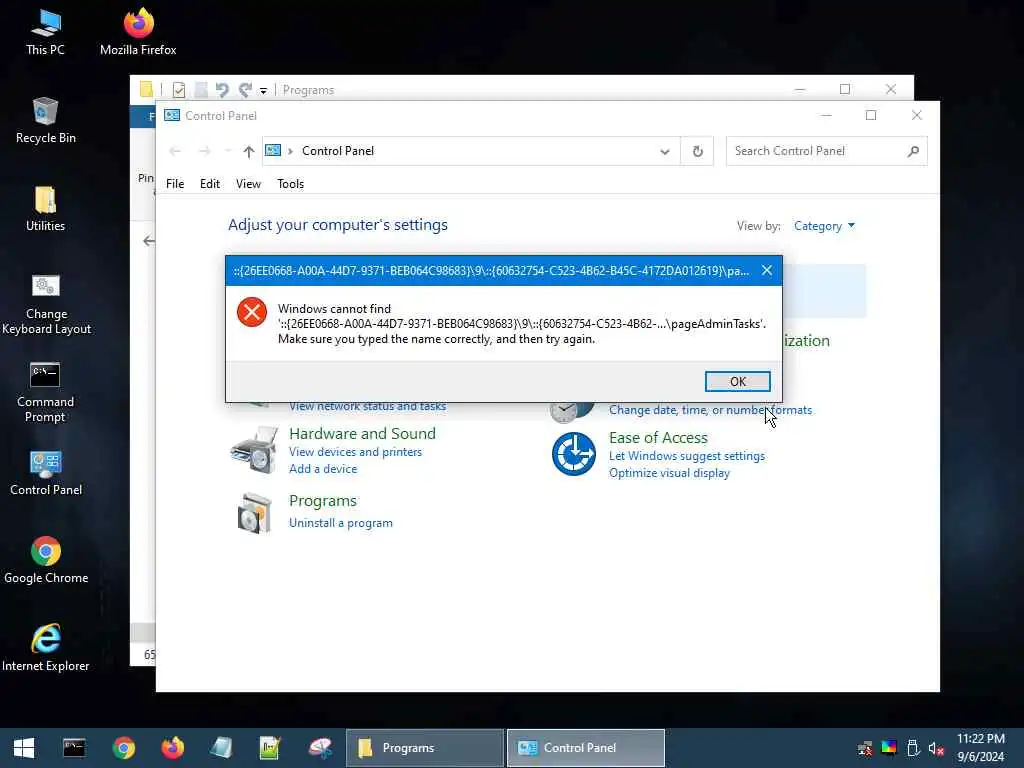Expand the address bar history dropdown
The width and height of the screenshot is (1024, 768).
pos(665,152)
